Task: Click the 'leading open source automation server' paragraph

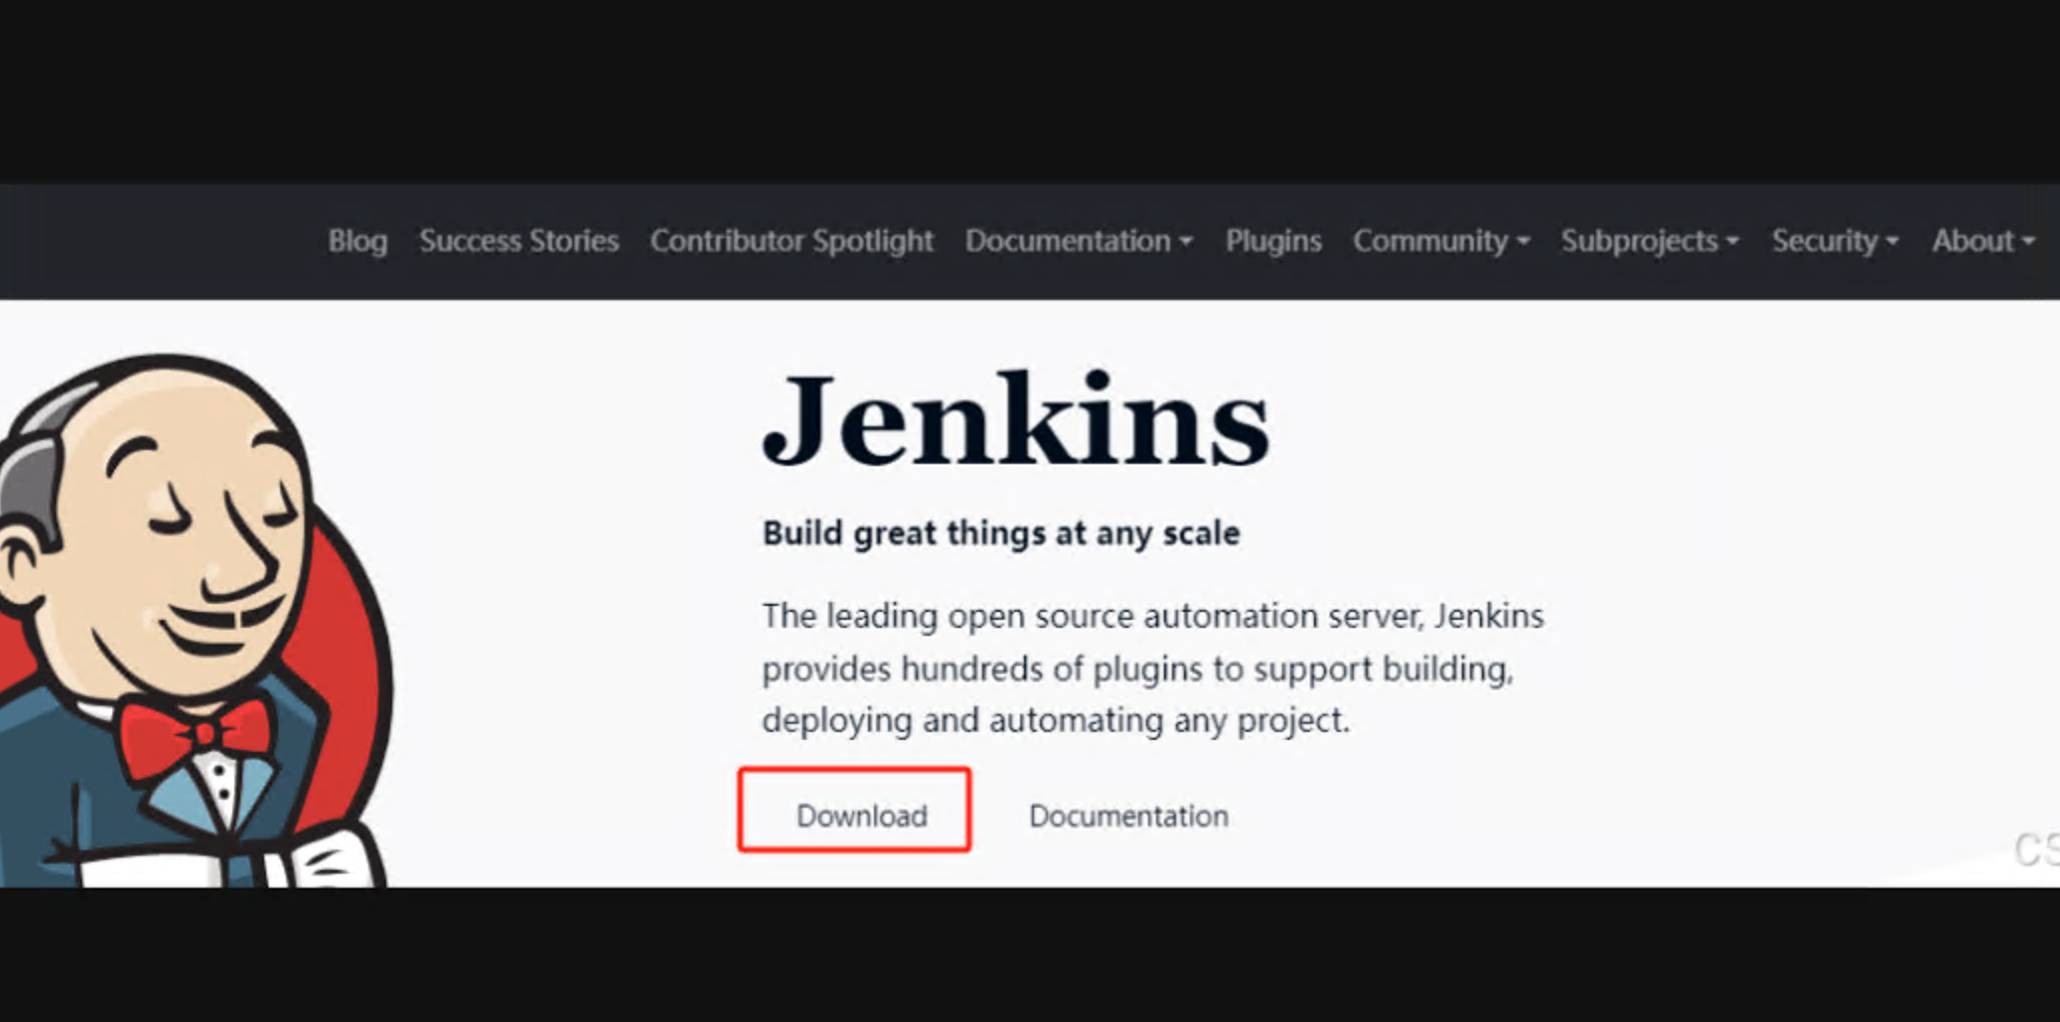Action: pyautogui.click(x=1153, y=668)
